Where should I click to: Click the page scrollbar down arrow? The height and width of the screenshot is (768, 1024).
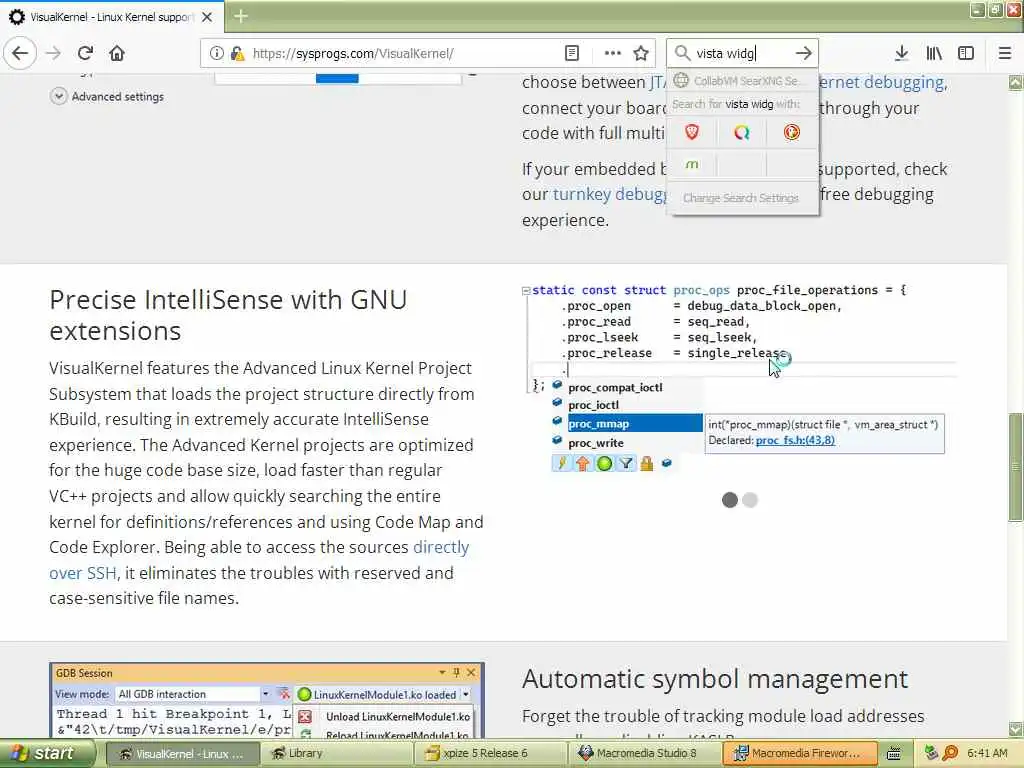(1016, 729)
